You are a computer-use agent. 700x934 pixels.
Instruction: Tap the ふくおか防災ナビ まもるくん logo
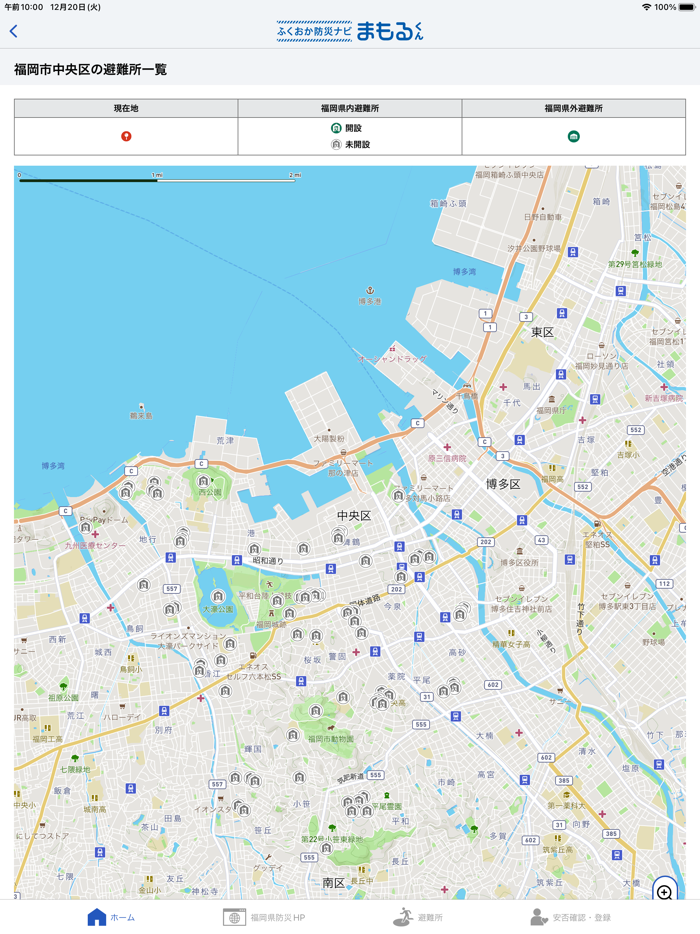[350, 31]
